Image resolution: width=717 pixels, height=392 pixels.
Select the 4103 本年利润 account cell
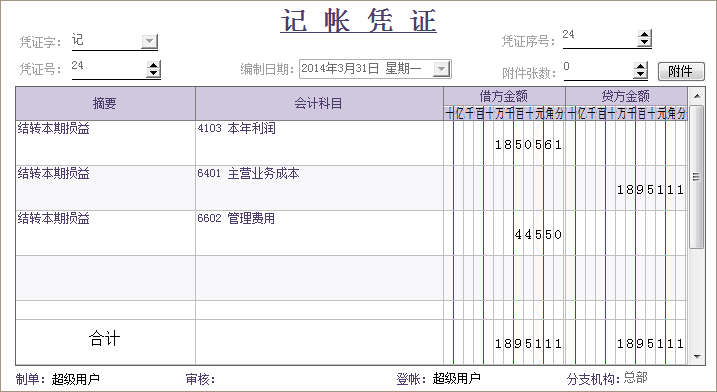coord(319,143)
